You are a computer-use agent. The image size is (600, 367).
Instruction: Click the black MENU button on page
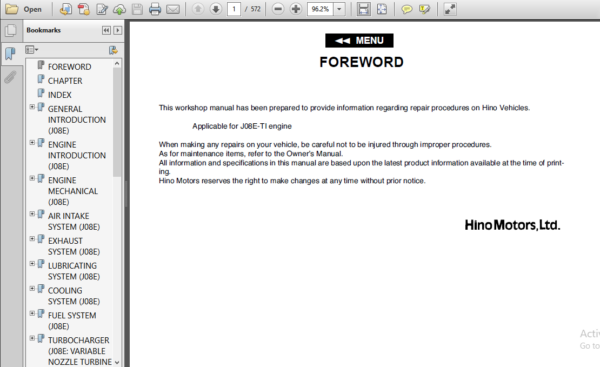359,41
